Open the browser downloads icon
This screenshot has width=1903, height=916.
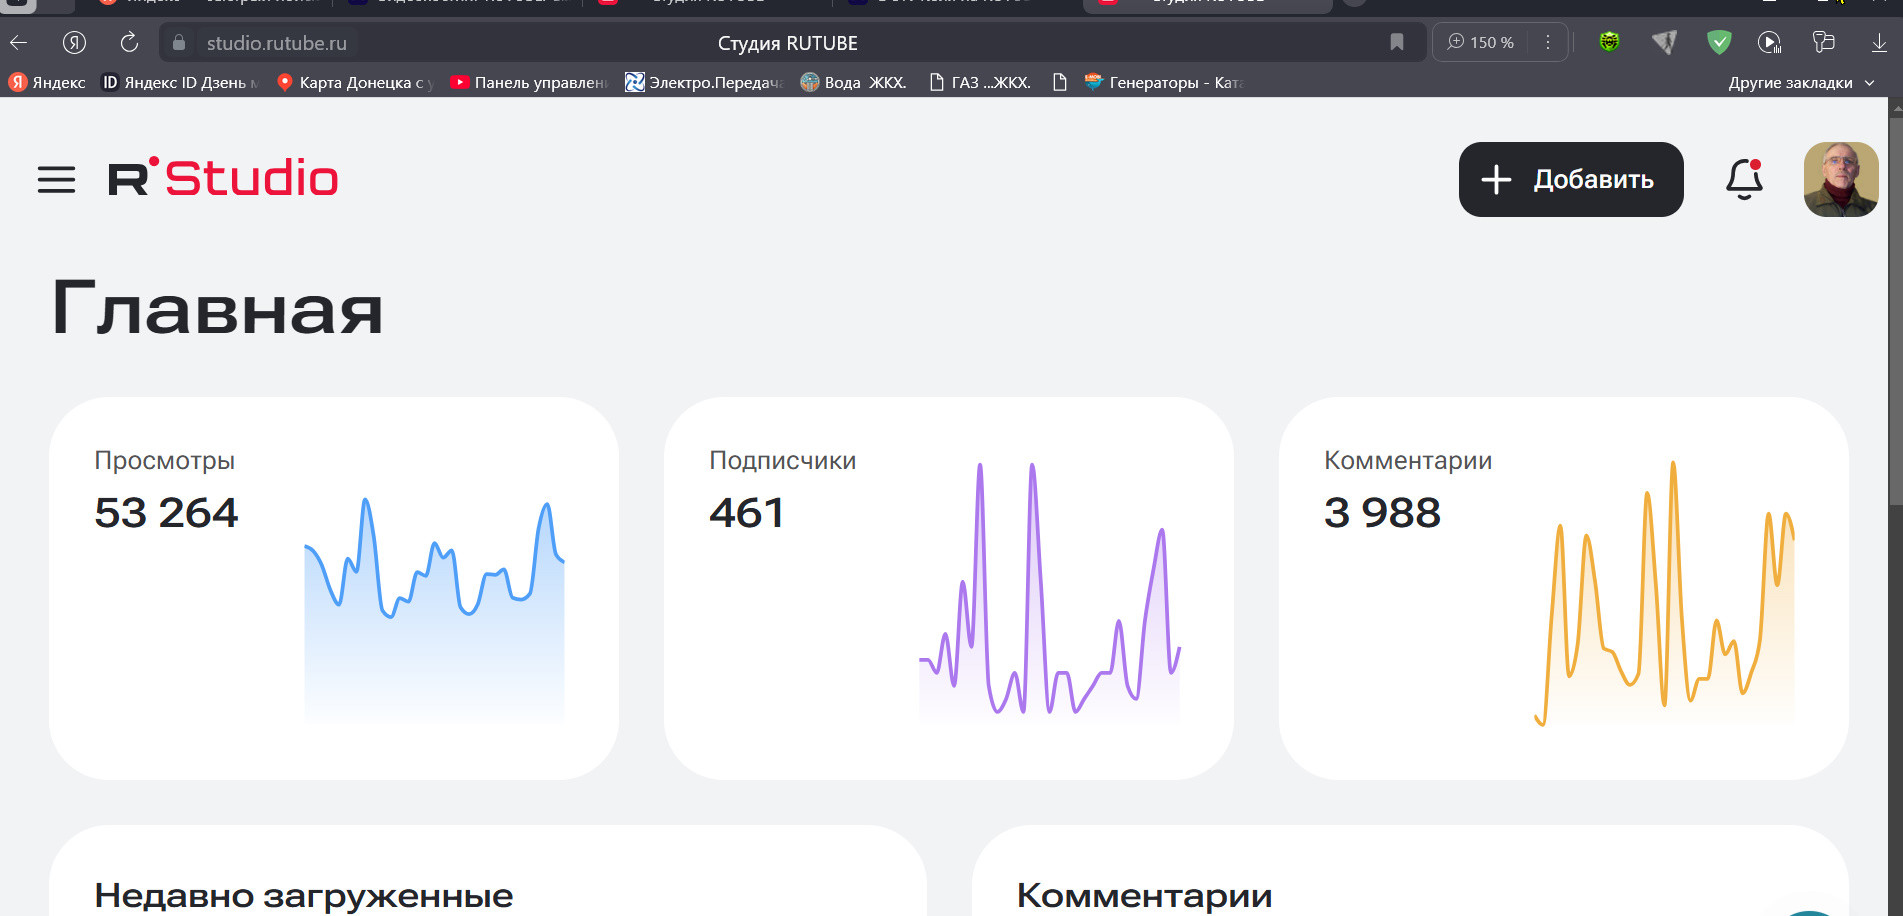(x=1879, y=42)
